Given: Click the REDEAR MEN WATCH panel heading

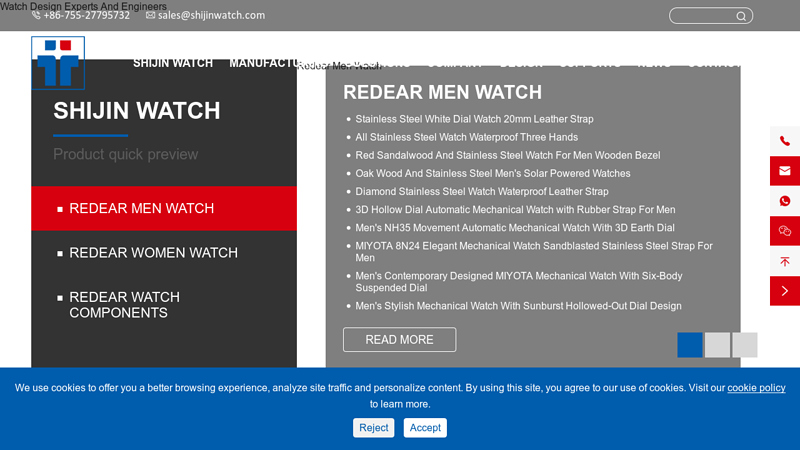Looking at the screenshot, I should [442, 92].
